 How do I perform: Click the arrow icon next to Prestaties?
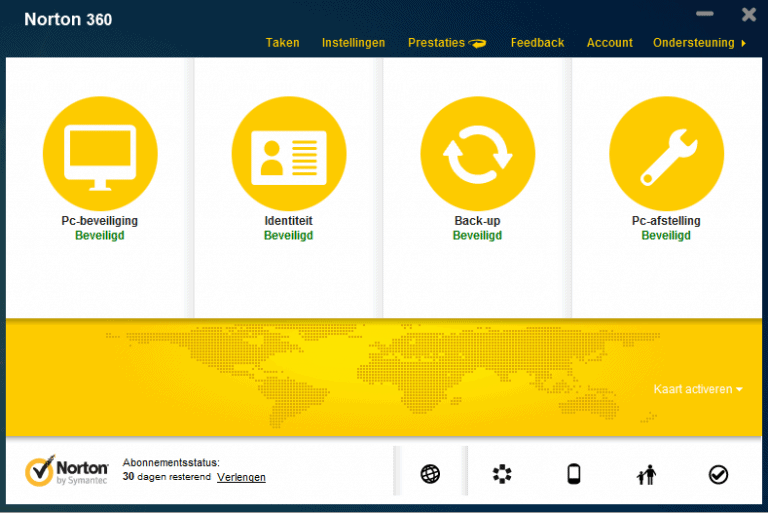click(477, 43)
